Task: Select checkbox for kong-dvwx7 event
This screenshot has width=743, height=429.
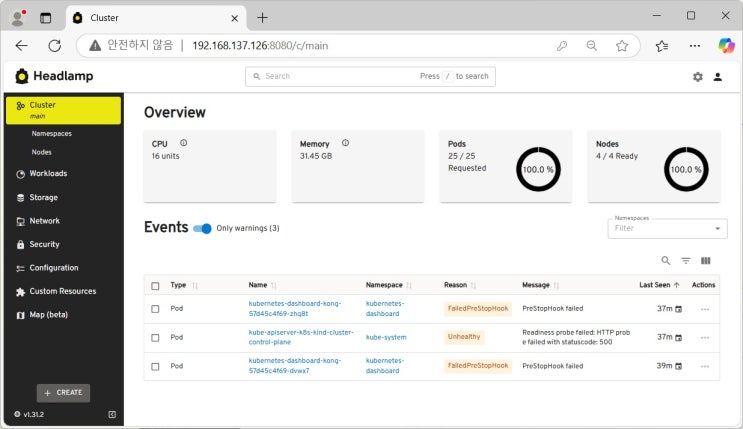Action: pyautogui.click(x=155, y=366)
